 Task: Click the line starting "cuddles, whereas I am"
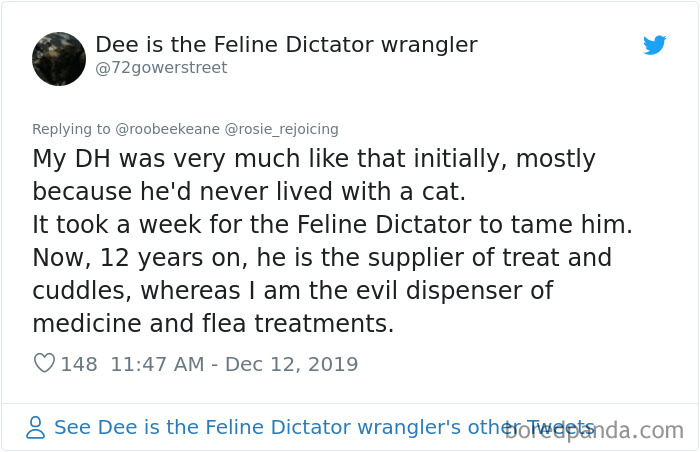(293, 291)
